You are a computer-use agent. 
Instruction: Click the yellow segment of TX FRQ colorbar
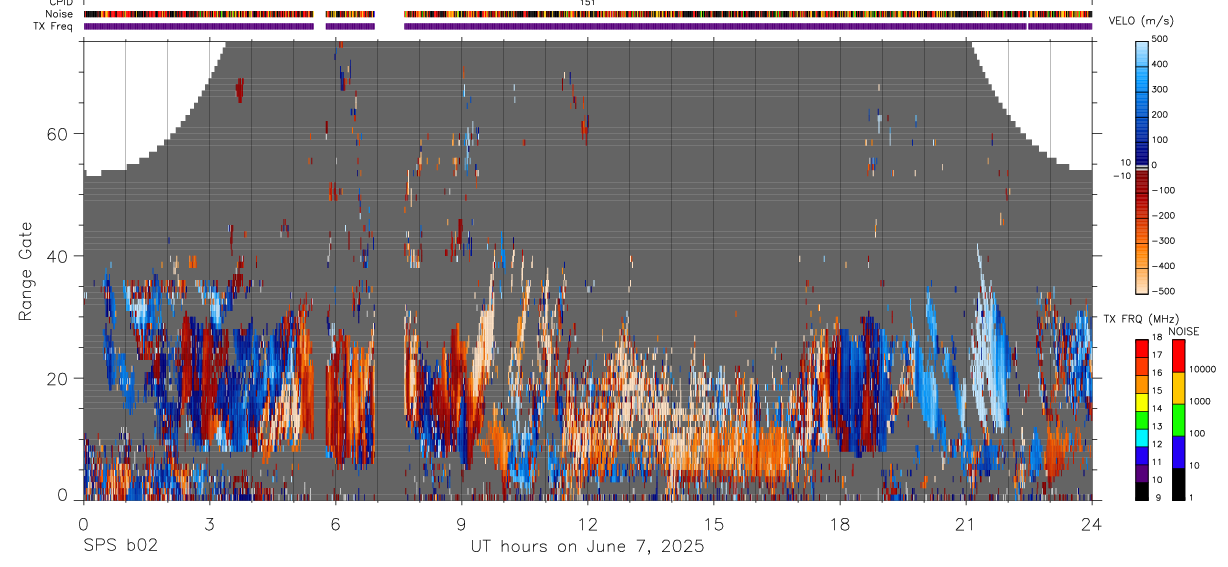(1142, 400)
